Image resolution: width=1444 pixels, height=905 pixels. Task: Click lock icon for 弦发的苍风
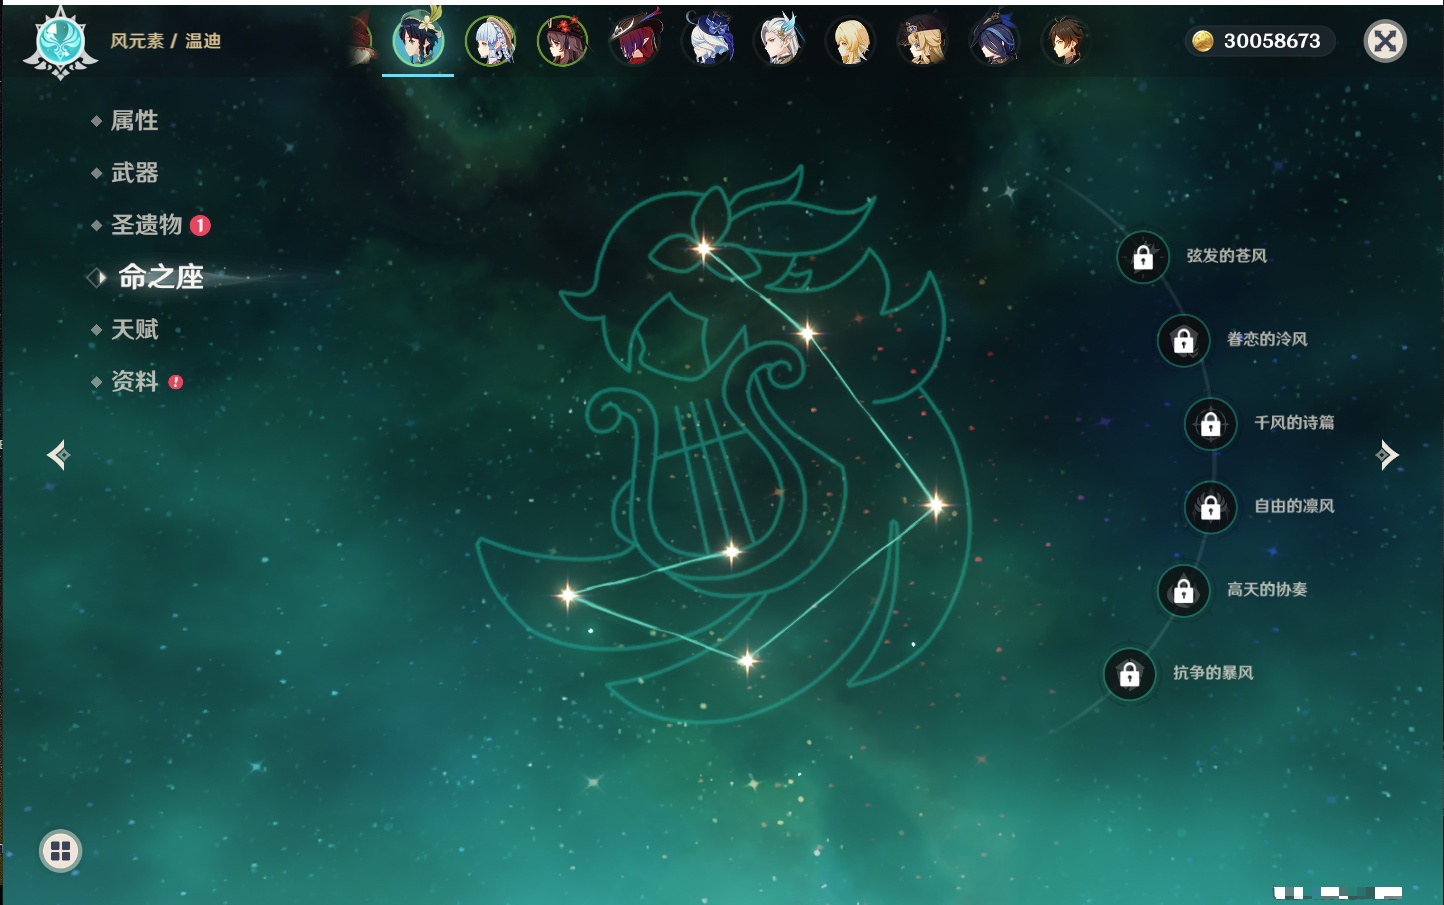click(x=1143, y=257)
